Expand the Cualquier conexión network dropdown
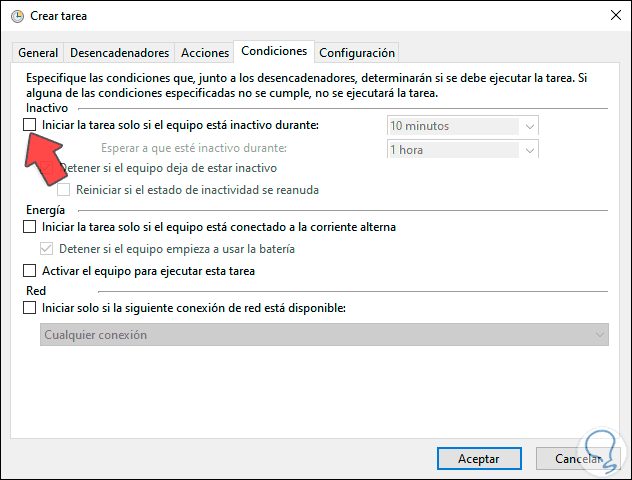Viewport: 632px width, 480px height. click(x=599, y=335)
